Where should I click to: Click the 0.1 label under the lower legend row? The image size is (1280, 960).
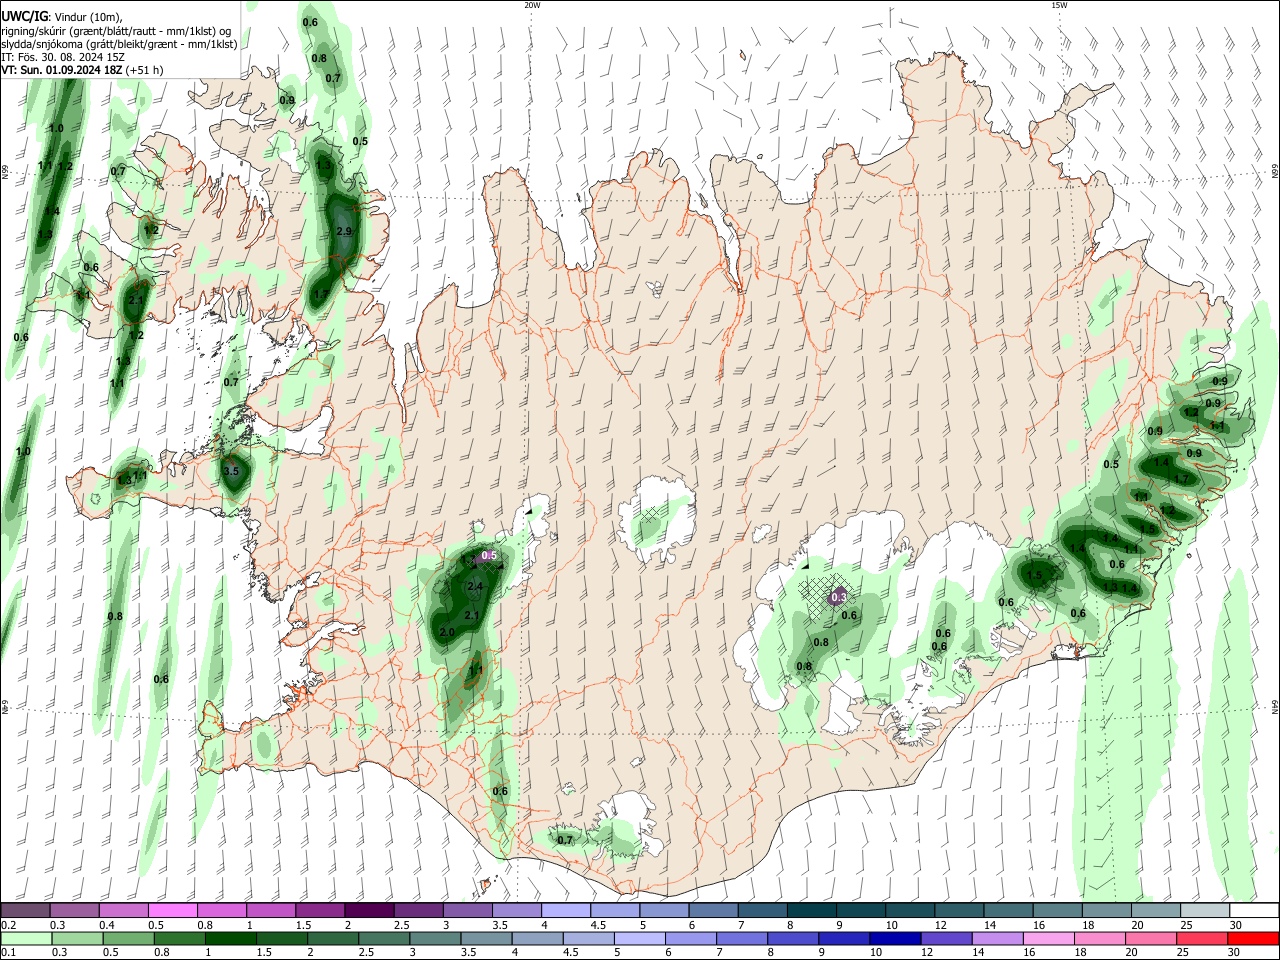pyautogui.click(x=8, y=953)
